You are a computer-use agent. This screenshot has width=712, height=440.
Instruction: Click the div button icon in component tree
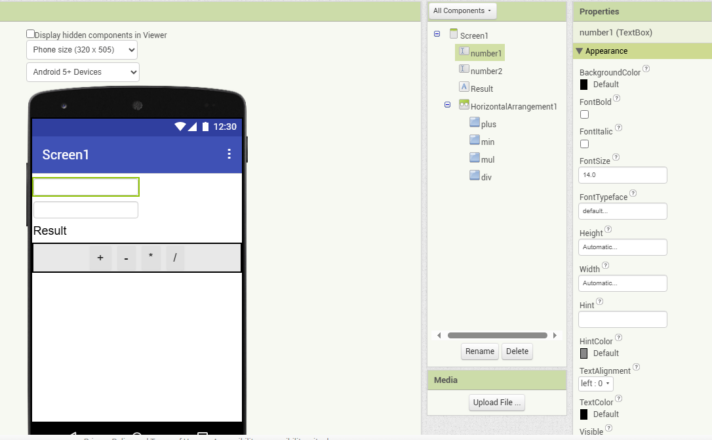474,176
